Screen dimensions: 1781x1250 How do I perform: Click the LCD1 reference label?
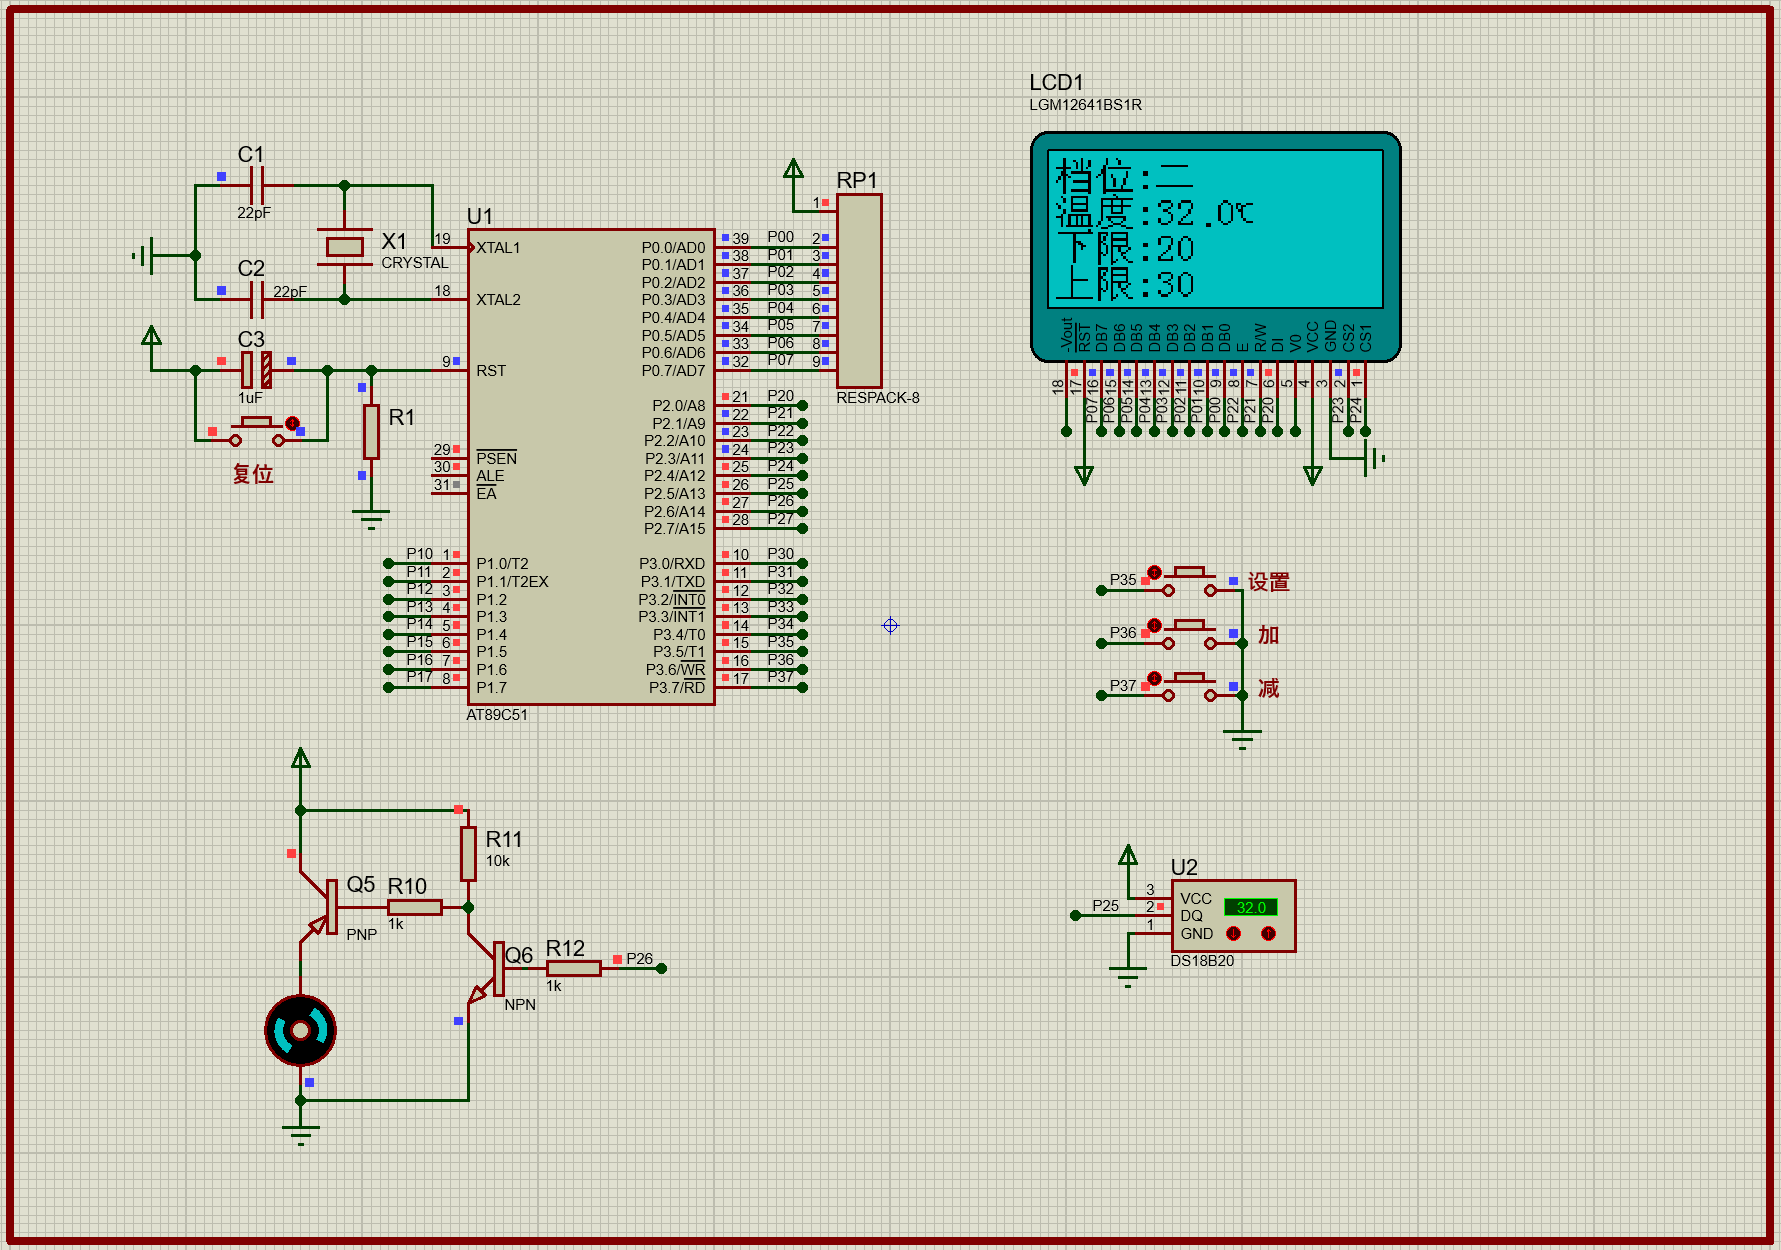[x=1056, y=82]
